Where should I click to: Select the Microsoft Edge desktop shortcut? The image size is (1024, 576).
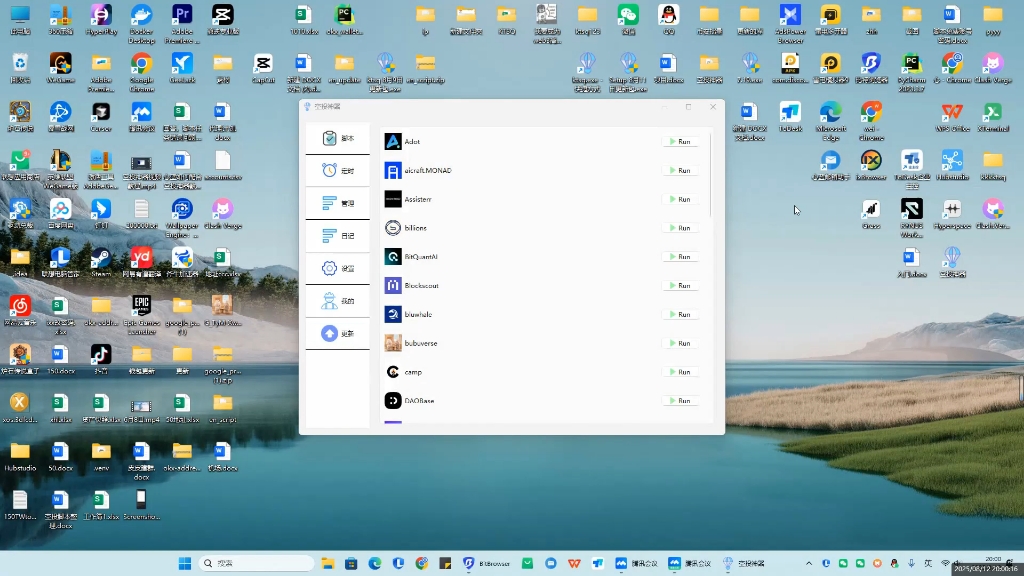(831, 121)
